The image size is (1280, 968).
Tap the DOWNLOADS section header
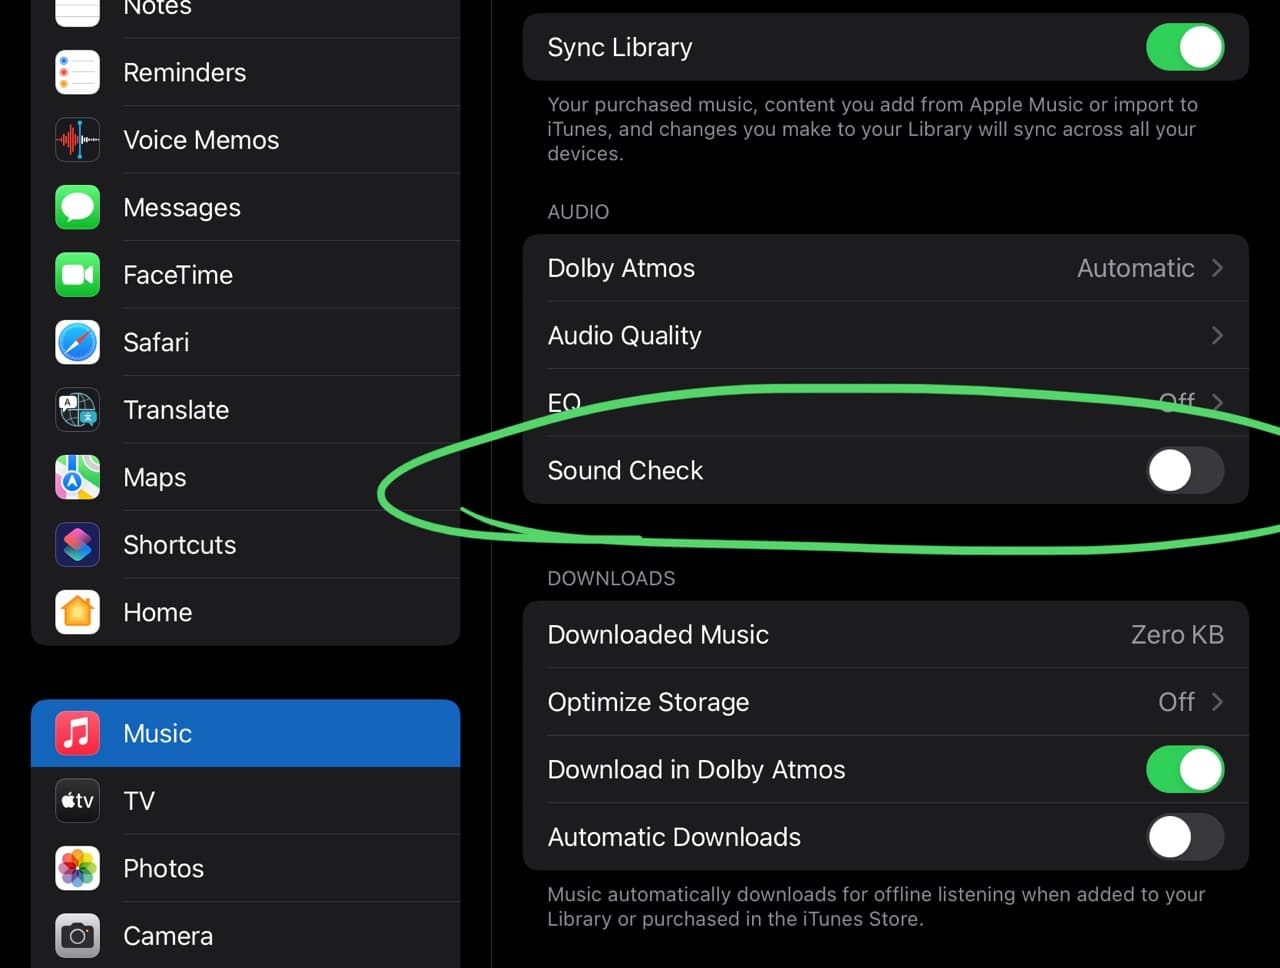(612, 579)
